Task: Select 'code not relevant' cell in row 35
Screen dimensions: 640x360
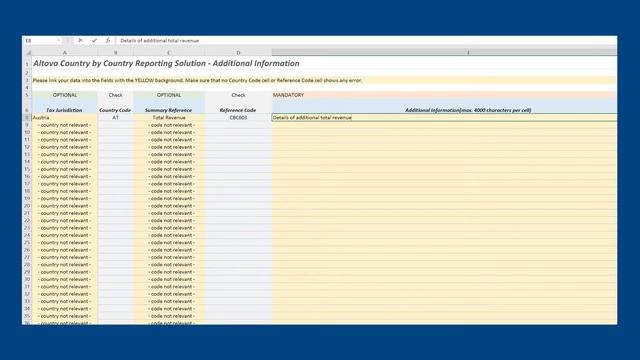Action: pyautogui.click(x=169, y=316)
